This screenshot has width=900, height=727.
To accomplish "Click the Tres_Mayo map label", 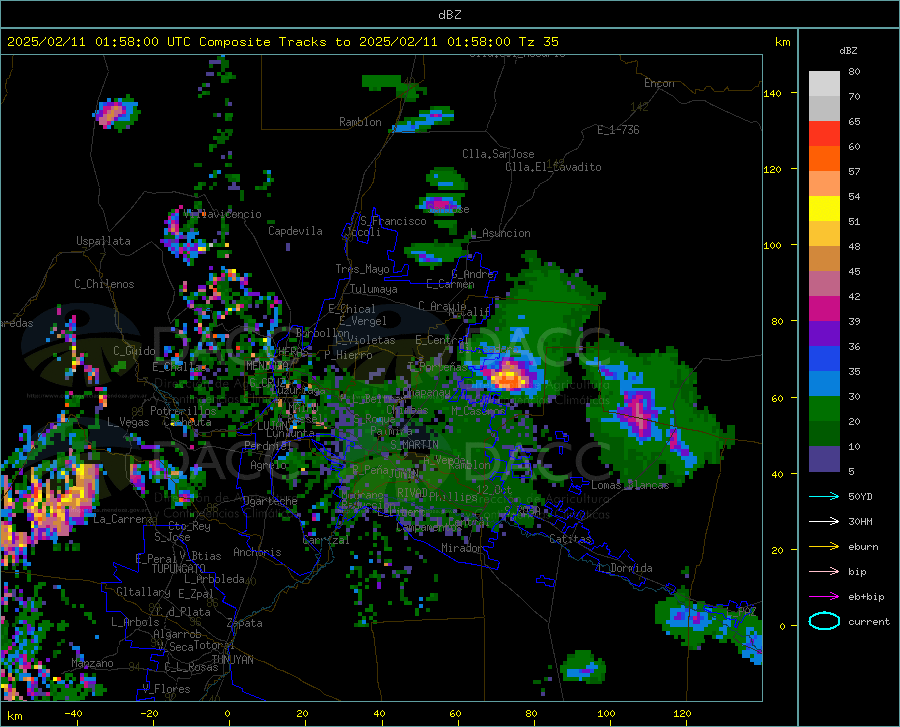I will click(362, 269).
